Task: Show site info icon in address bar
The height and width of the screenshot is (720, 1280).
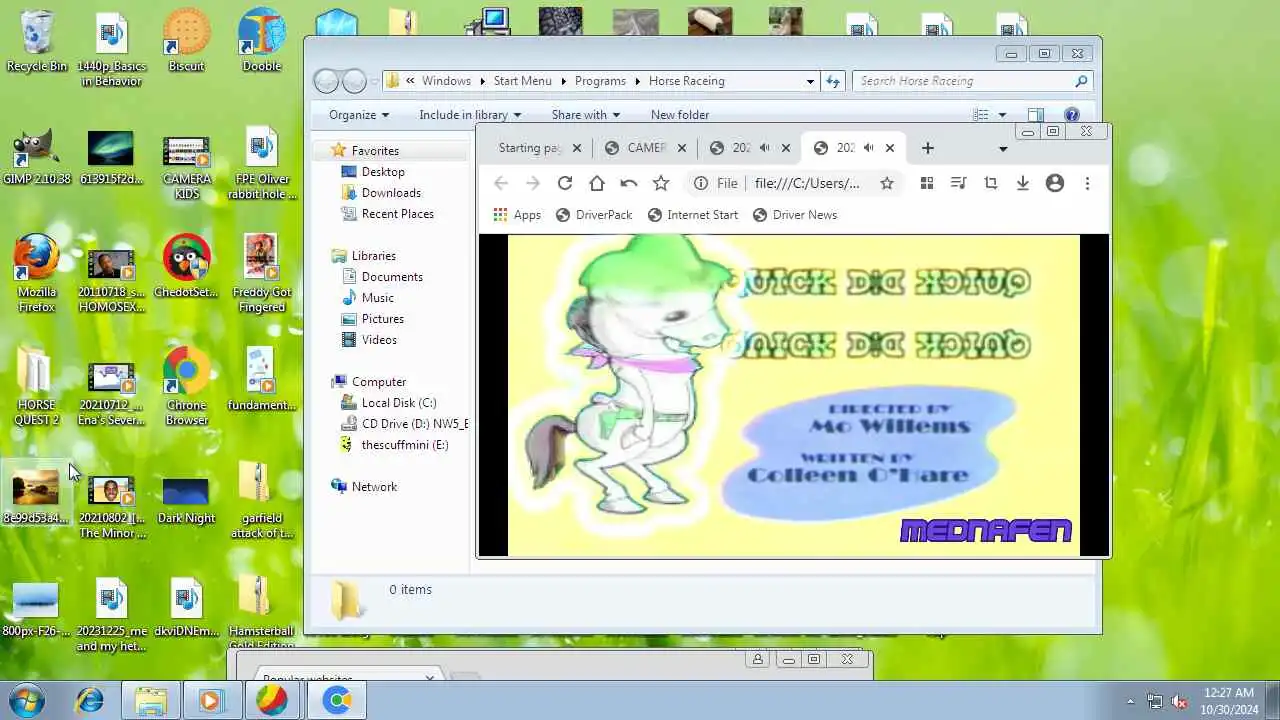Action: pyautogui.click(x=701, y=183)
